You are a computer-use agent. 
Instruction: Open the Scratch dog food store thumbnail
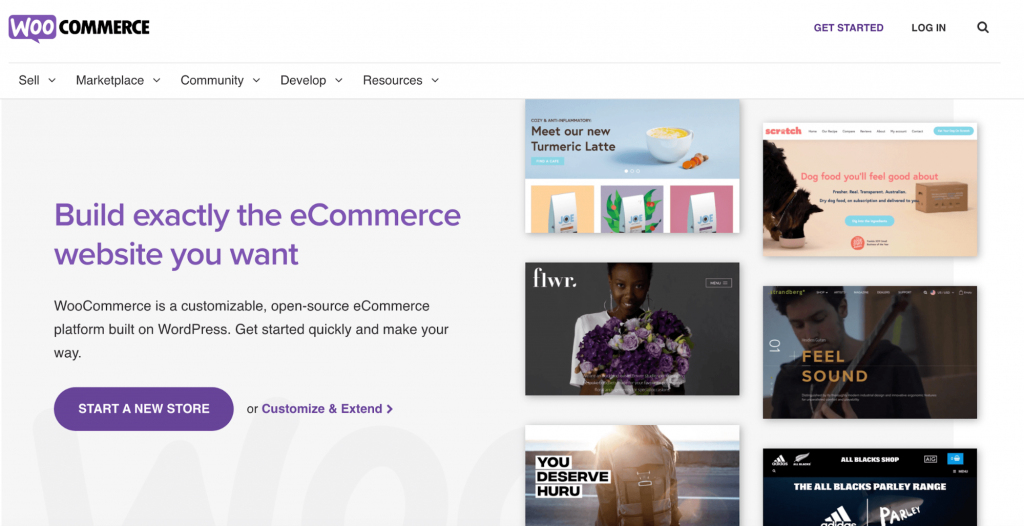tap(870, 189)
